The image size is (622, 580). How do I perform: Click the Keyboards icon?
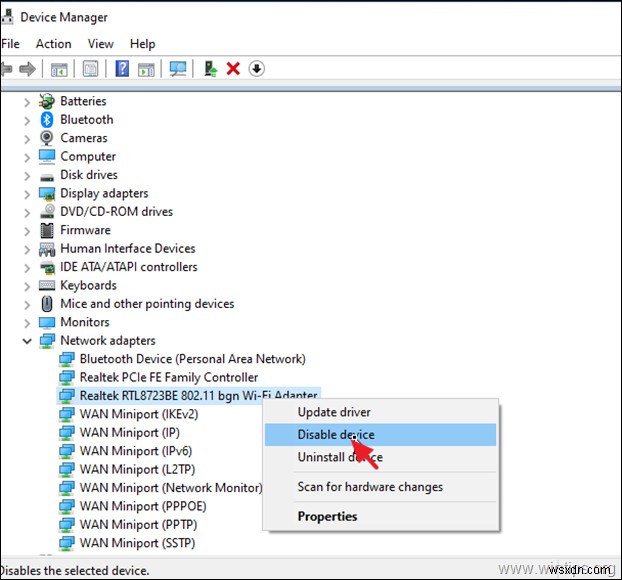tap(47, 285)
